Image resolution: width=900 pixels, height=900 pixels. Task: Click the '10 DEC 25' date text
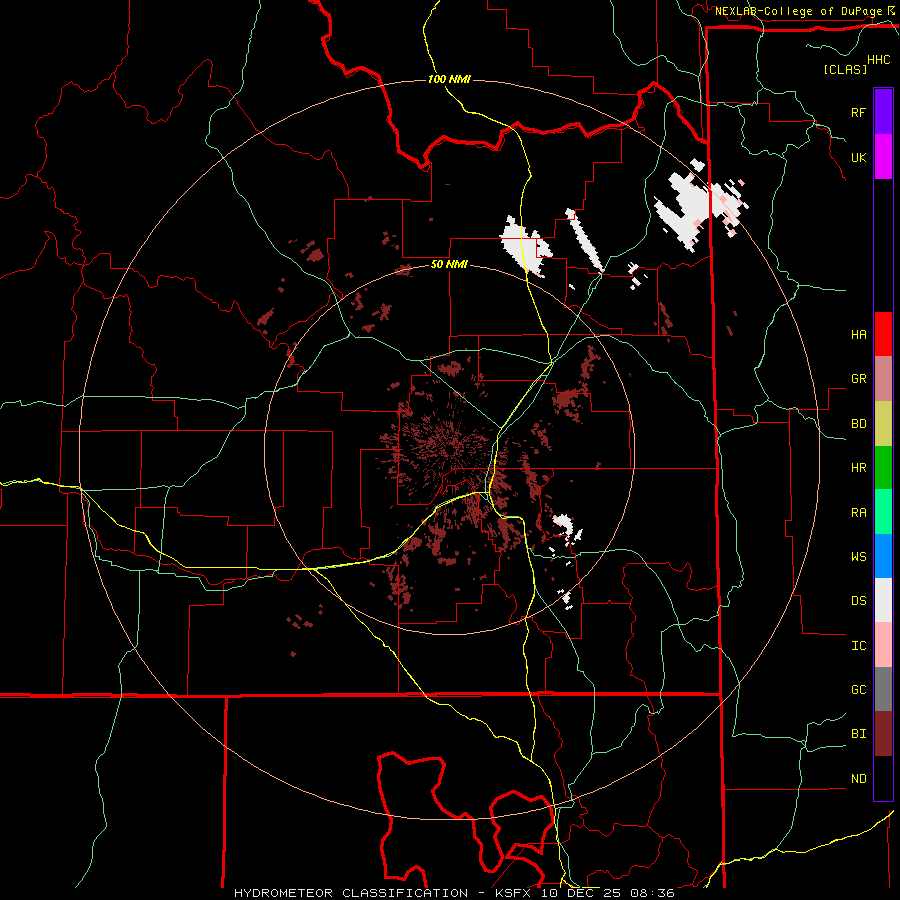click(x=579, y=893)
